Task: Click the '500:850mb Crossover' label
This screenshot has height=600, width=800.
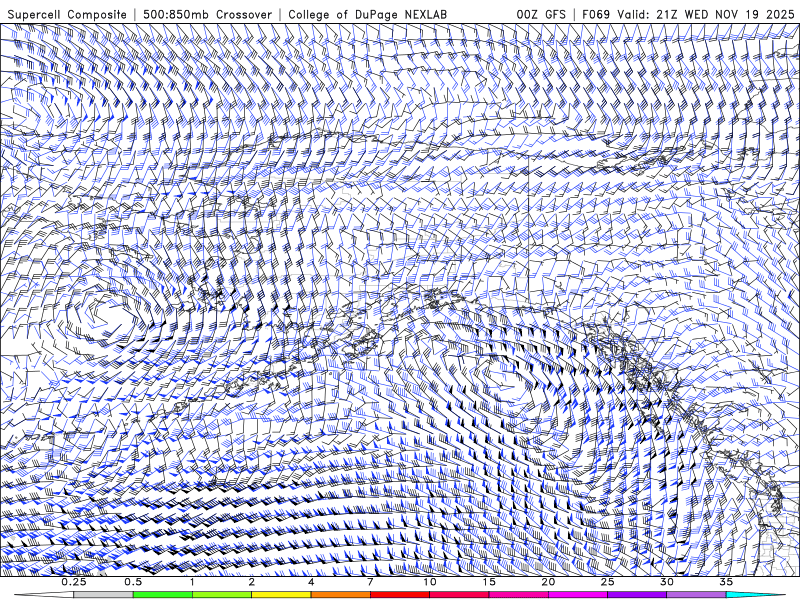Action: [208, 14]
